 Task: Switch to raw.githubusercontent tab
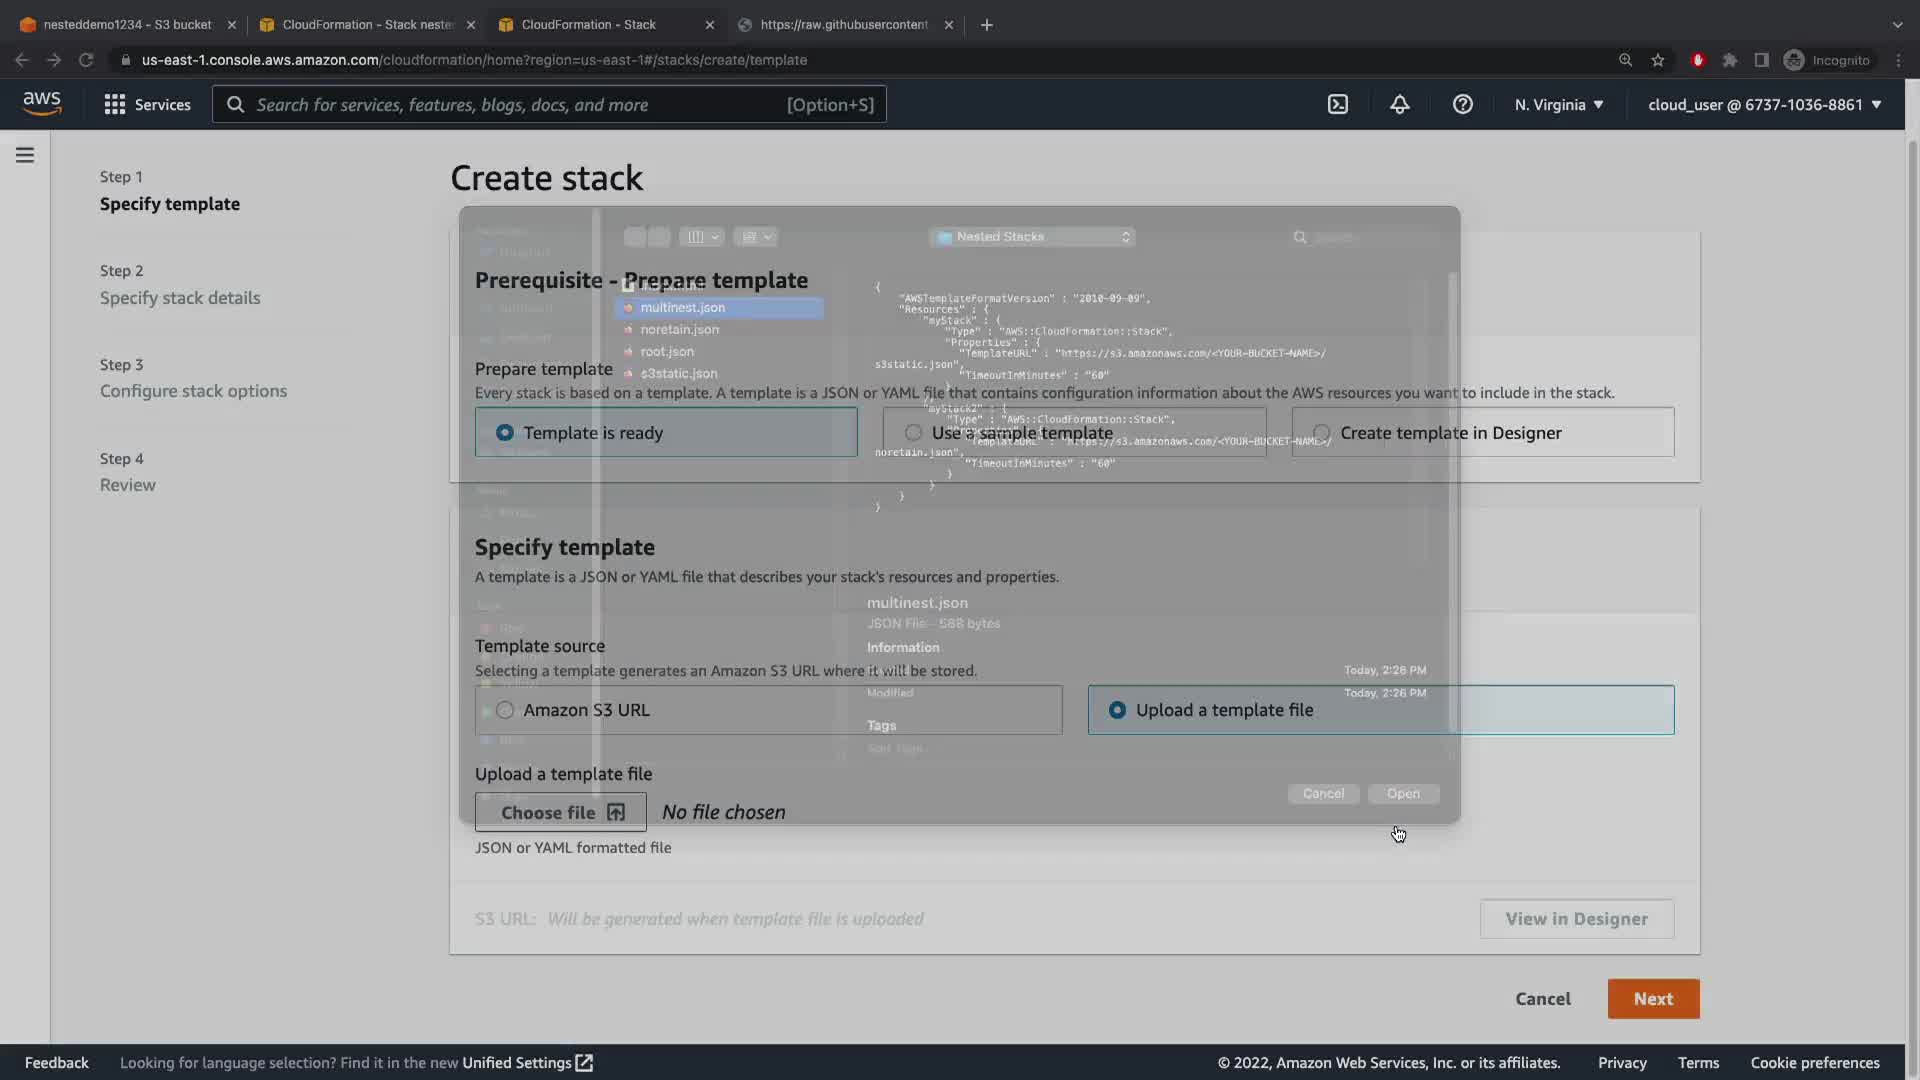pos(843,24)
